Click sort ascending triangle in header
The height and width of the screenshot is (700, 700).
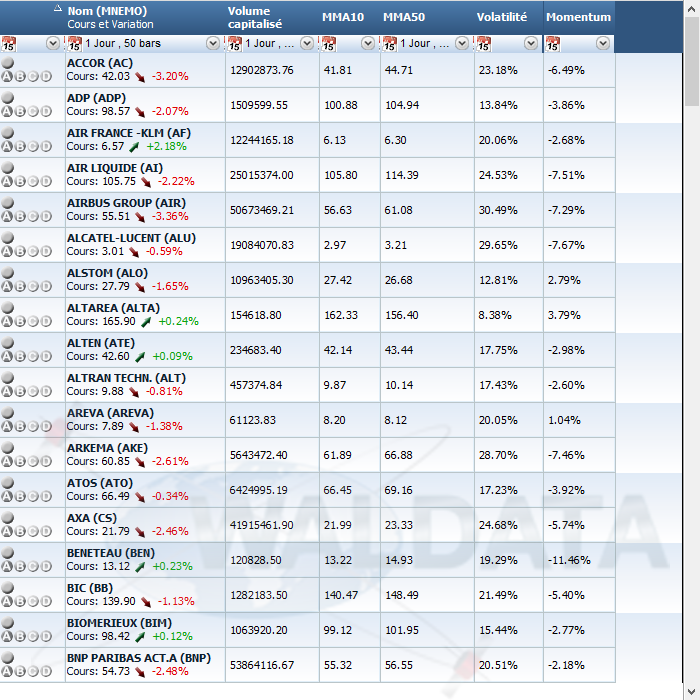click(x=58, y=8)
